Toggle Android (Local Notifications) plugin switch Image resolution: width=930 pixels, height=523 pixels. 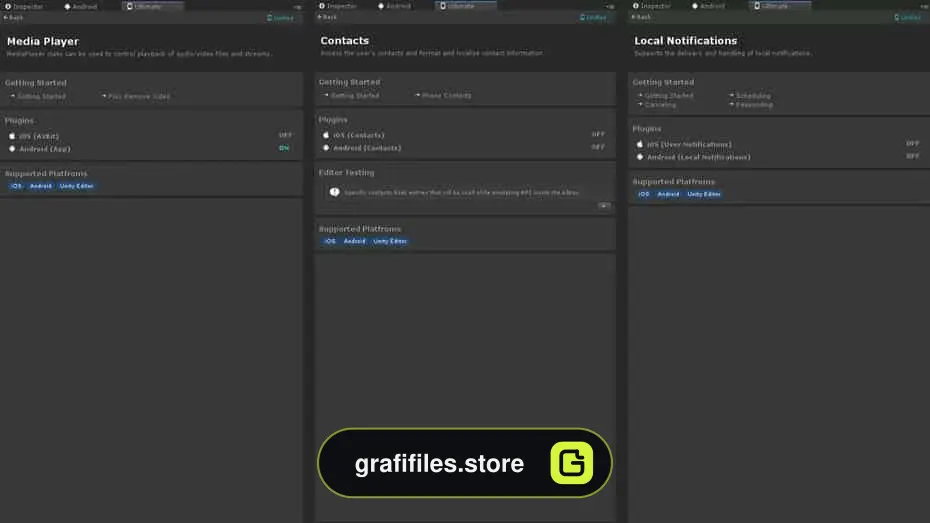[x=912, y=156]
